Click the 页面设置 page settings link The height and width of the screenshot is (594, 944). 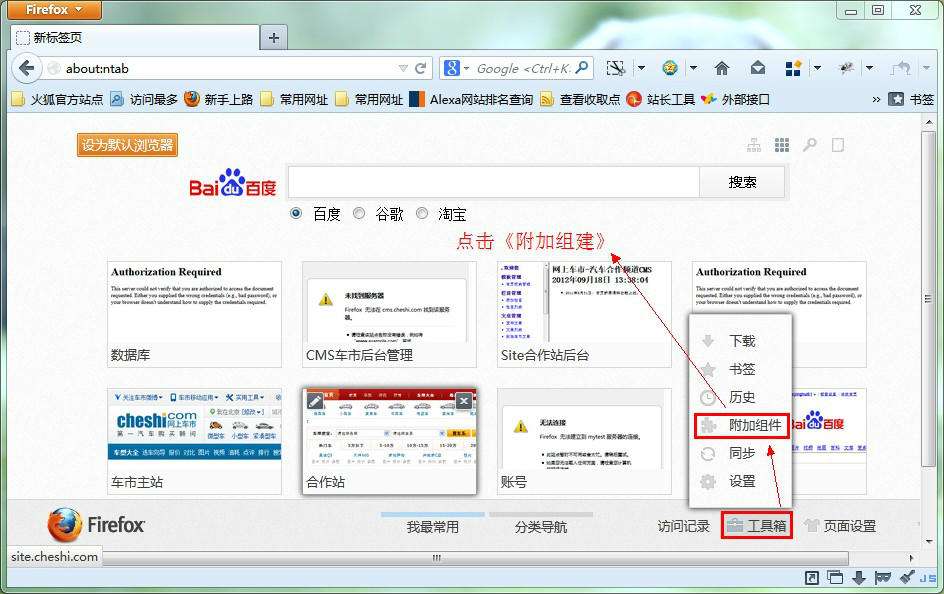click(840, 526)
